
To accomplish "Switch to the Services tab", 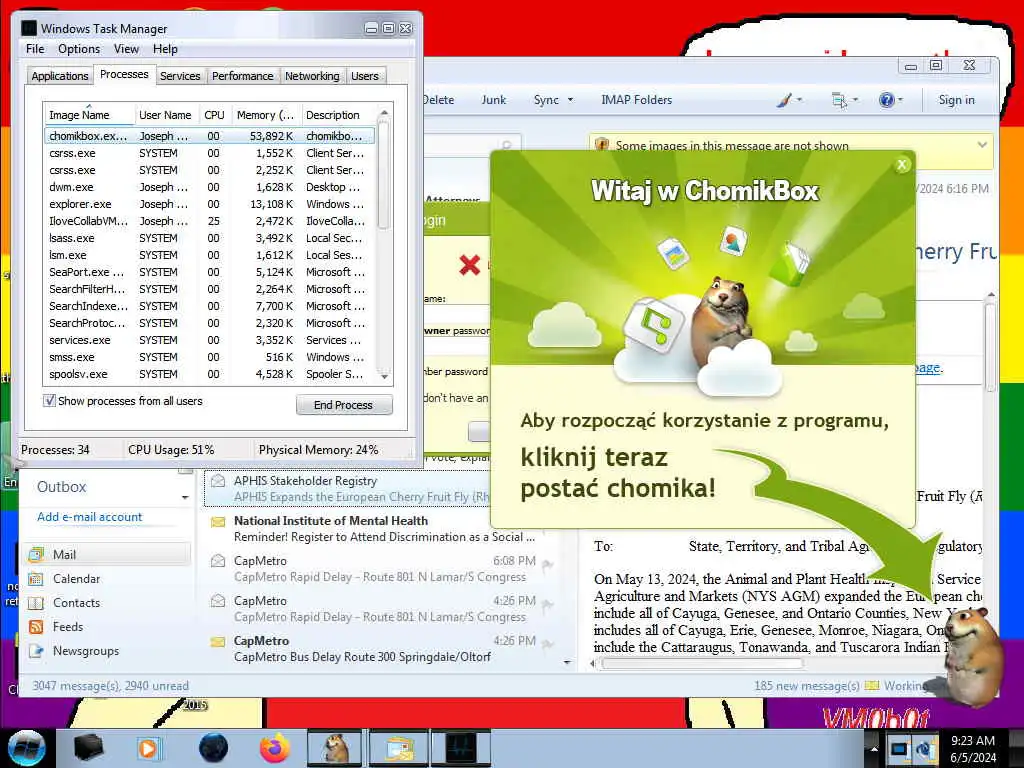I will click(180, 76).
